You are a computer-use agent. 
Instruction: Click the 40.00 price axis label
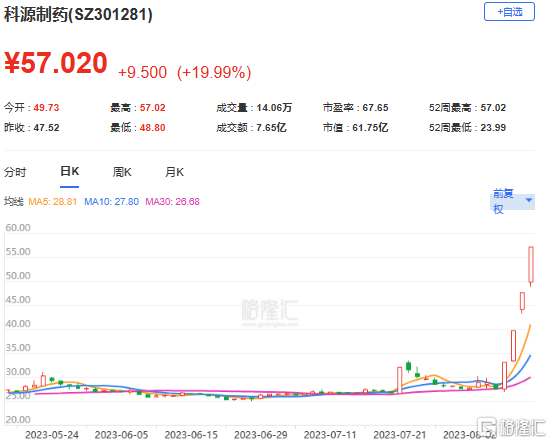click(18, 324)
